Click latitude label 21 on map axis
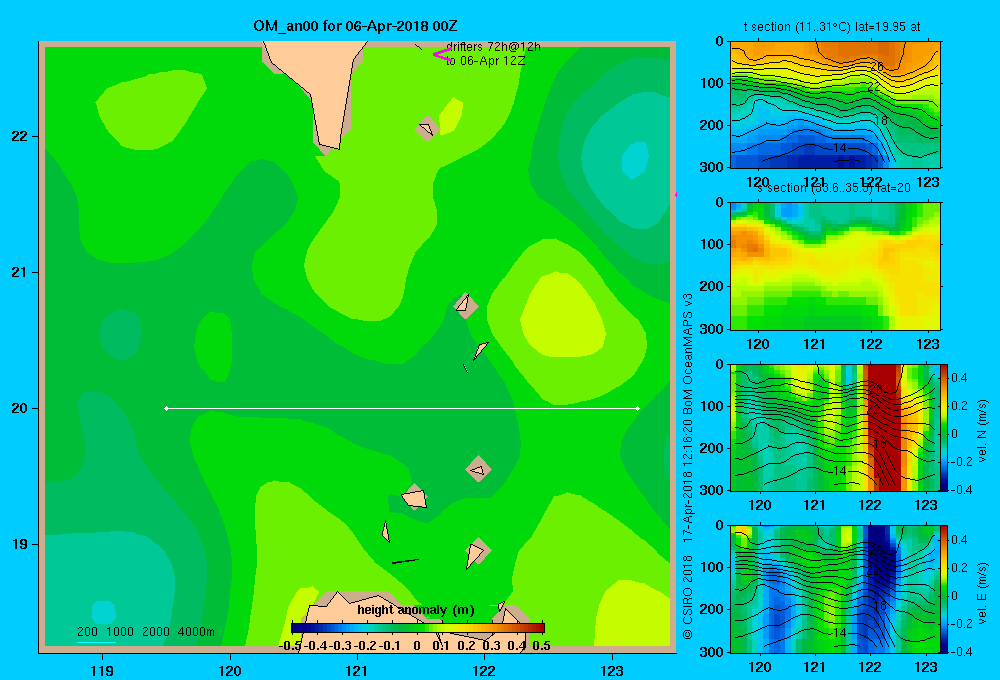Viewport: 1000px width, 680px height. click(x=20, y=272)
